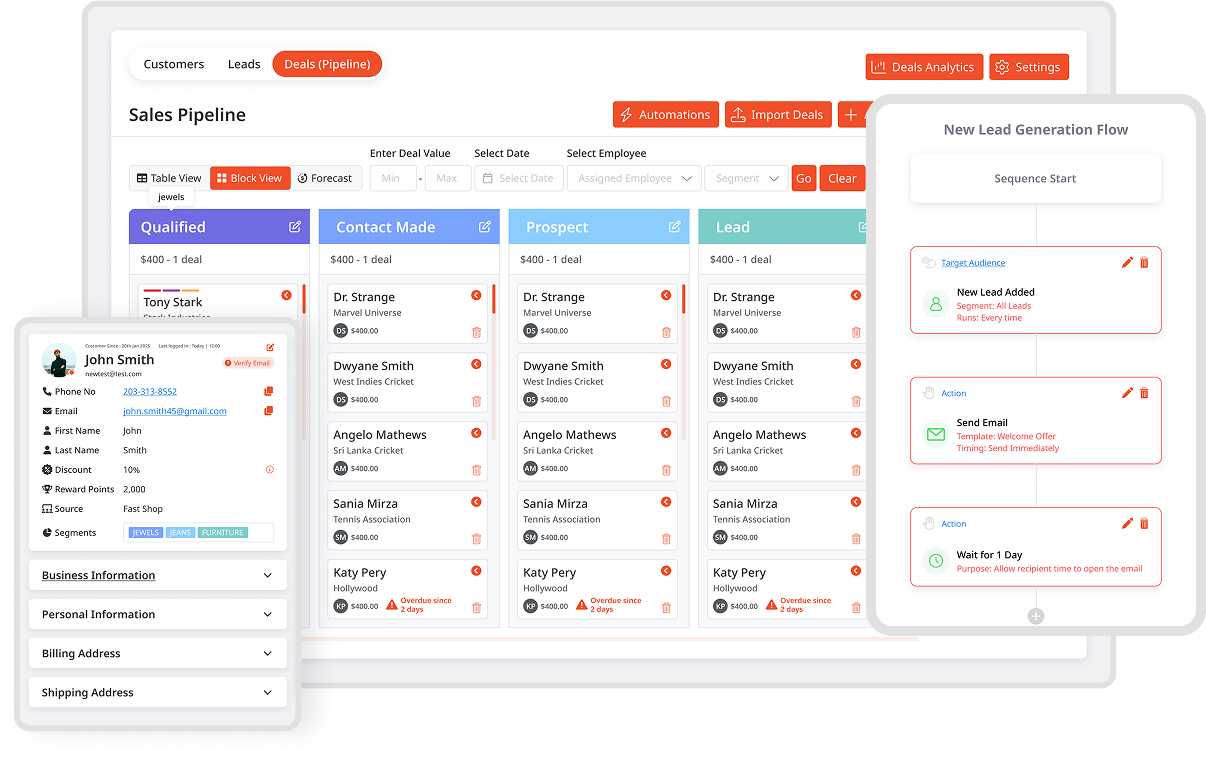The image size is (1206, 758).
Task: Click the Sequence Start block
Action: [1036, 179]
